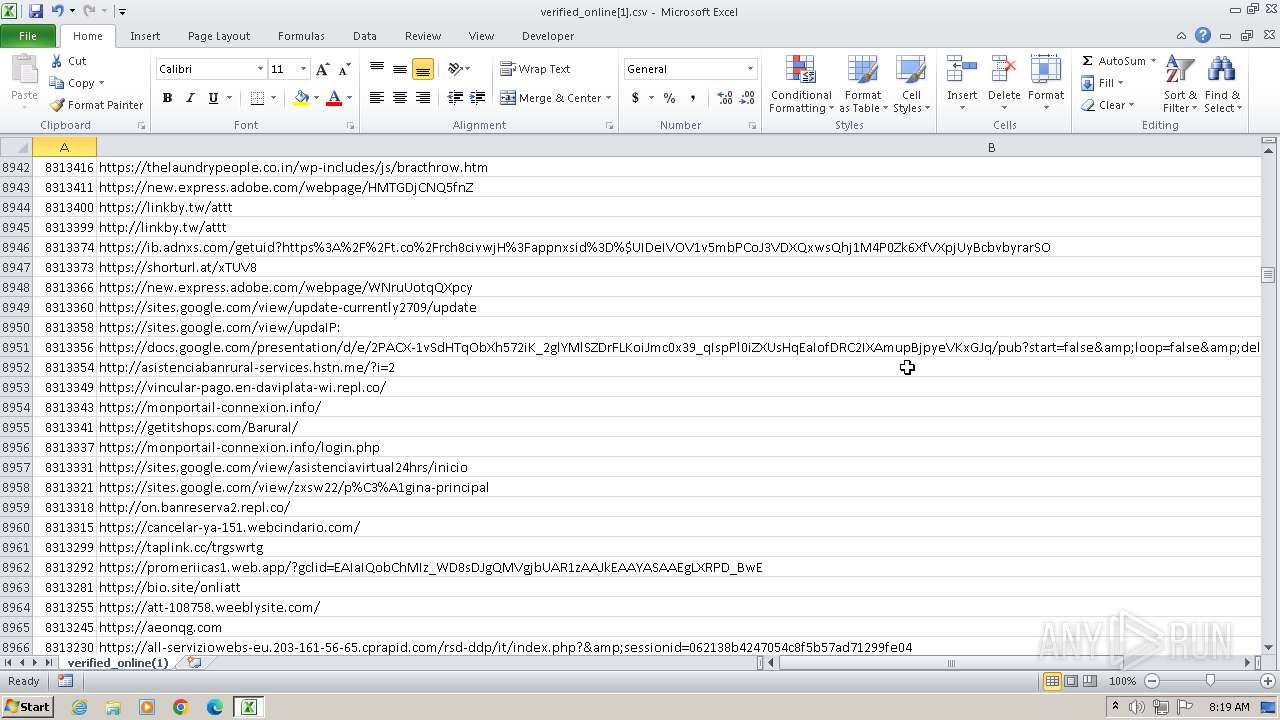Click the Insert Worksheet icon
The height and width of the screenshot is (720, 1280).
tap(194, 663)
